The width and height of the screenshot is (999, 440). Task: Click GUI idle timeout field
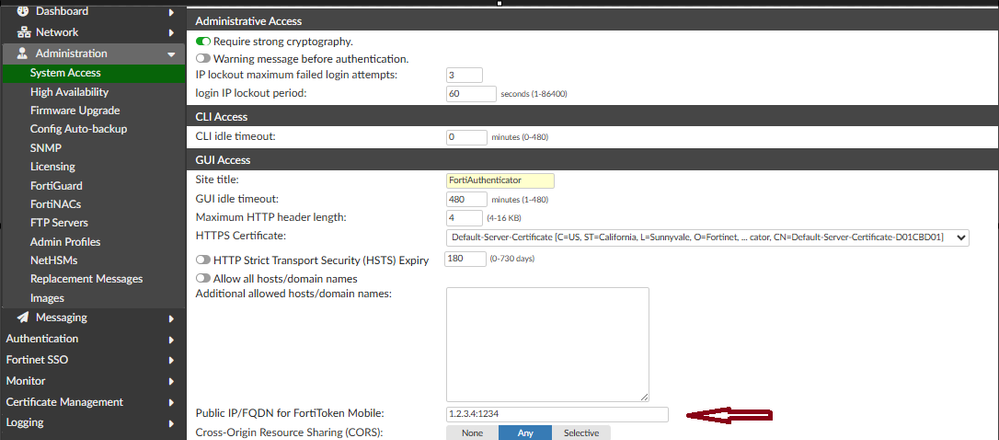(x=467, y=199)
